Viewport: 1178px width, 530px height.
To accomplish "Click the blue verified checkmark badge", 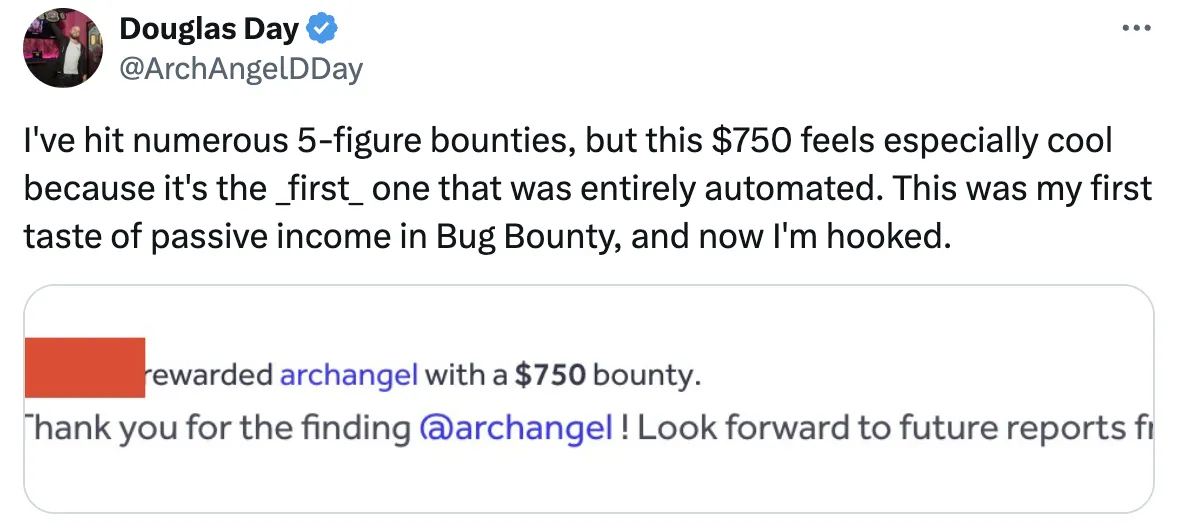I will 322,31.
